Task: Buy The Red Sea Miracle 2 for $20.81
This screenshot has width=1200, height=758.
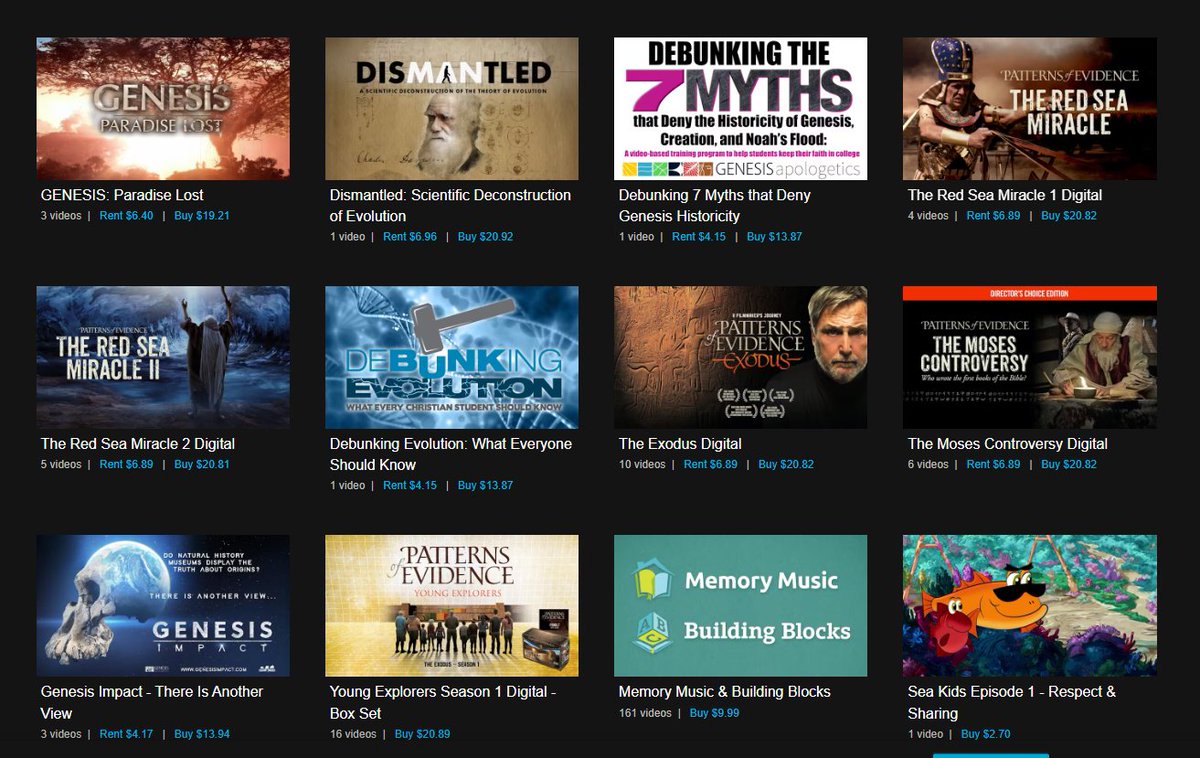Action: point(202,465)
